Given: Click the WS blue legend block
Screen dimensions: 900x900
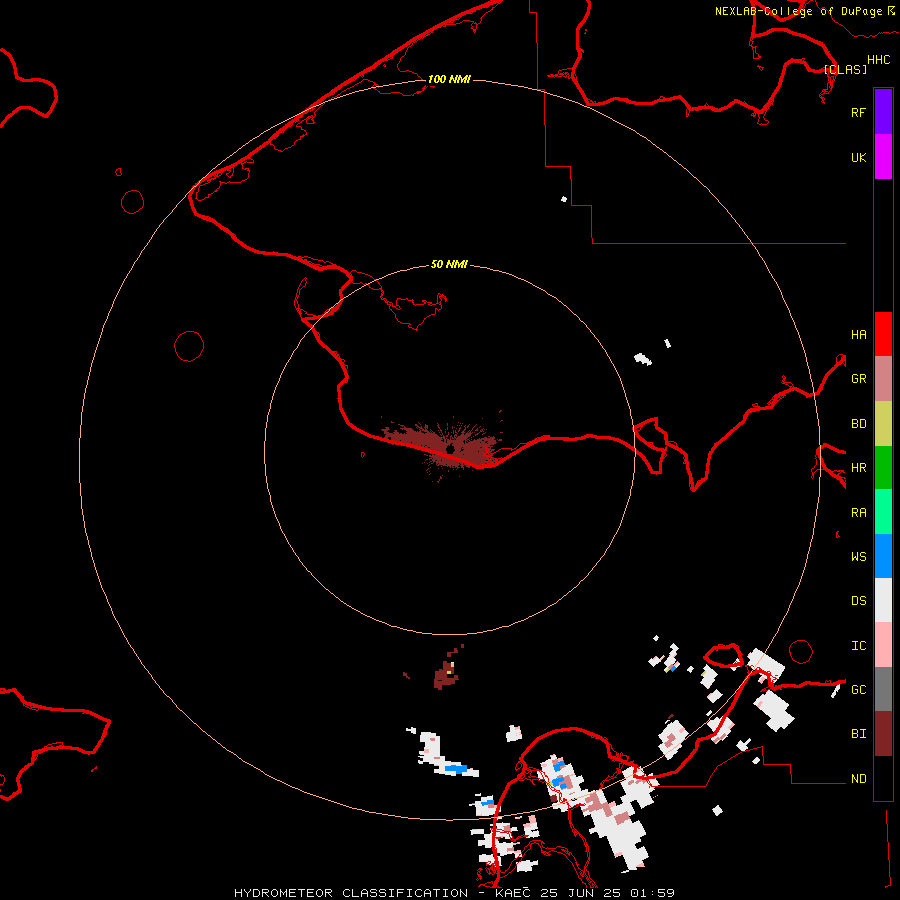Looking at the screenshot, I should (883, 556).
